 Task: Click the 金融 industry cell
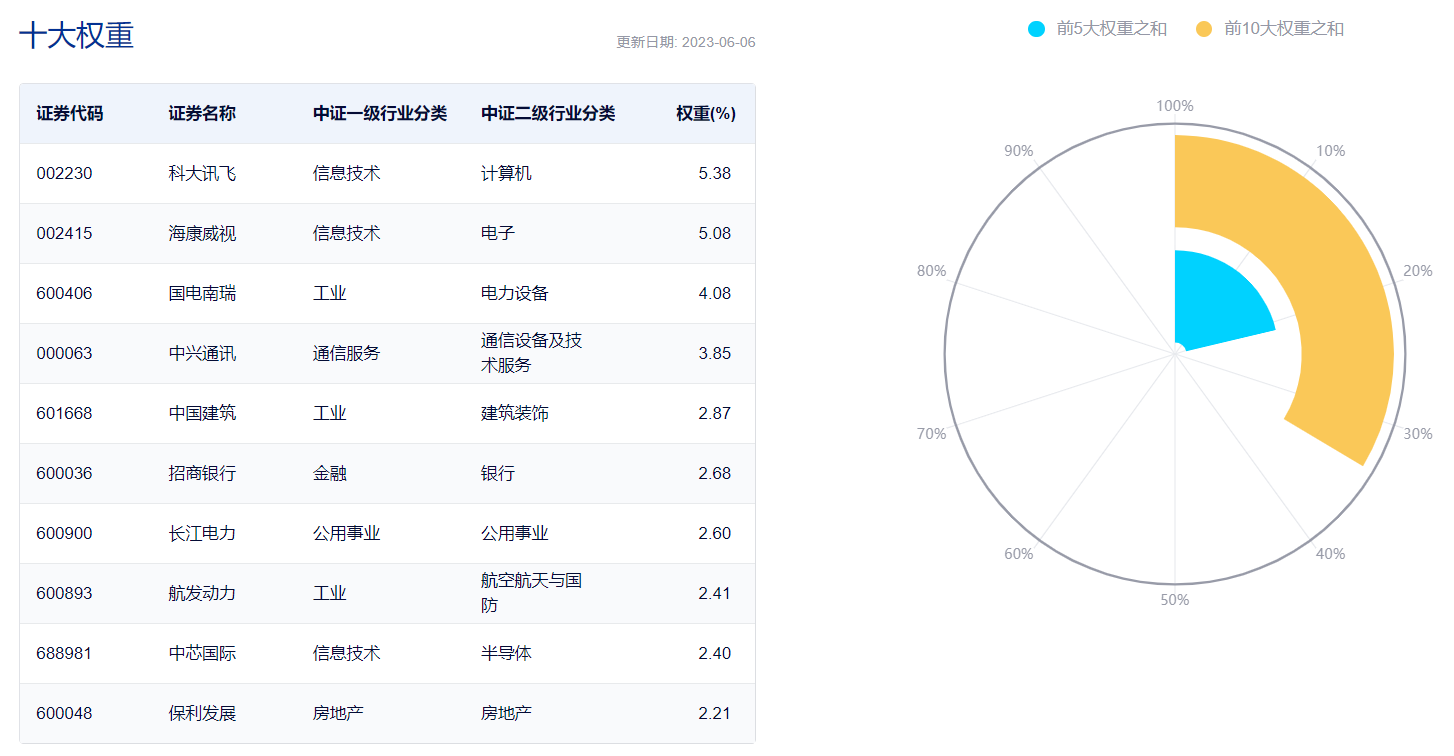pos(329,474)
